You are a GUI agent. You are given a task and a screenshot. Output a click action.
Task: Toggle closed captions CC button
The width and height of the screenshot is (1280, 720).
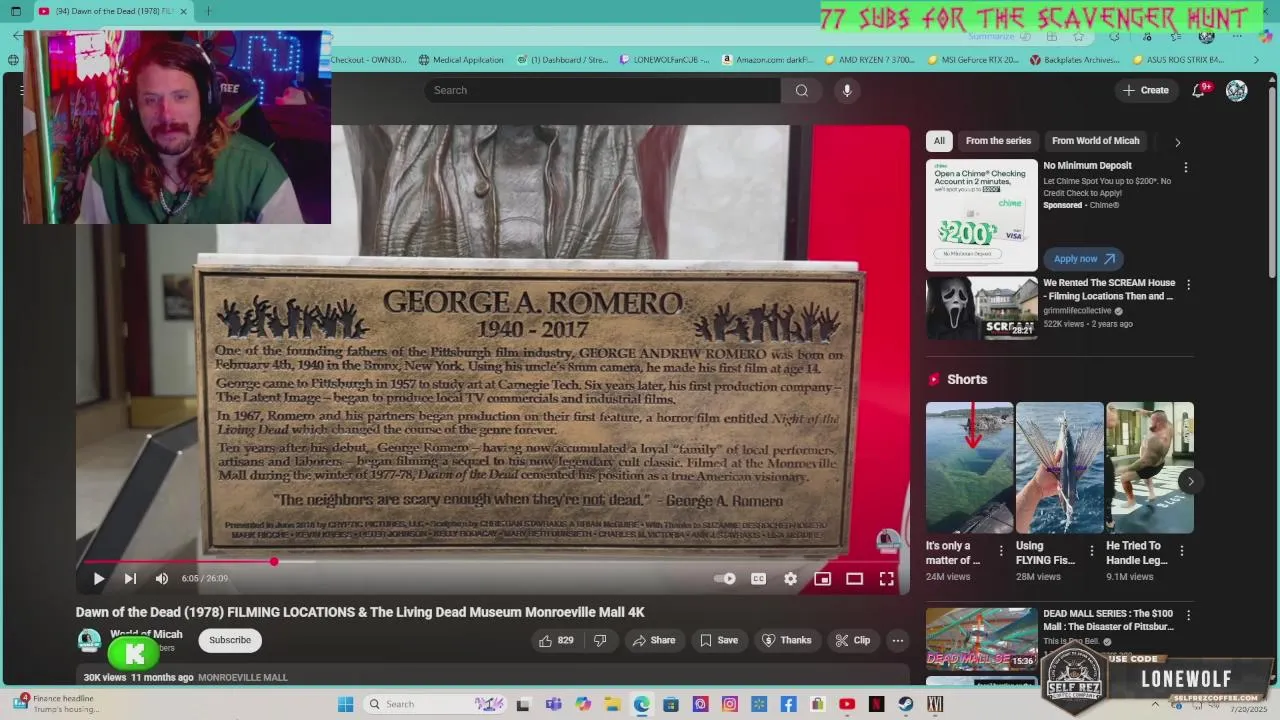(758, 578)
